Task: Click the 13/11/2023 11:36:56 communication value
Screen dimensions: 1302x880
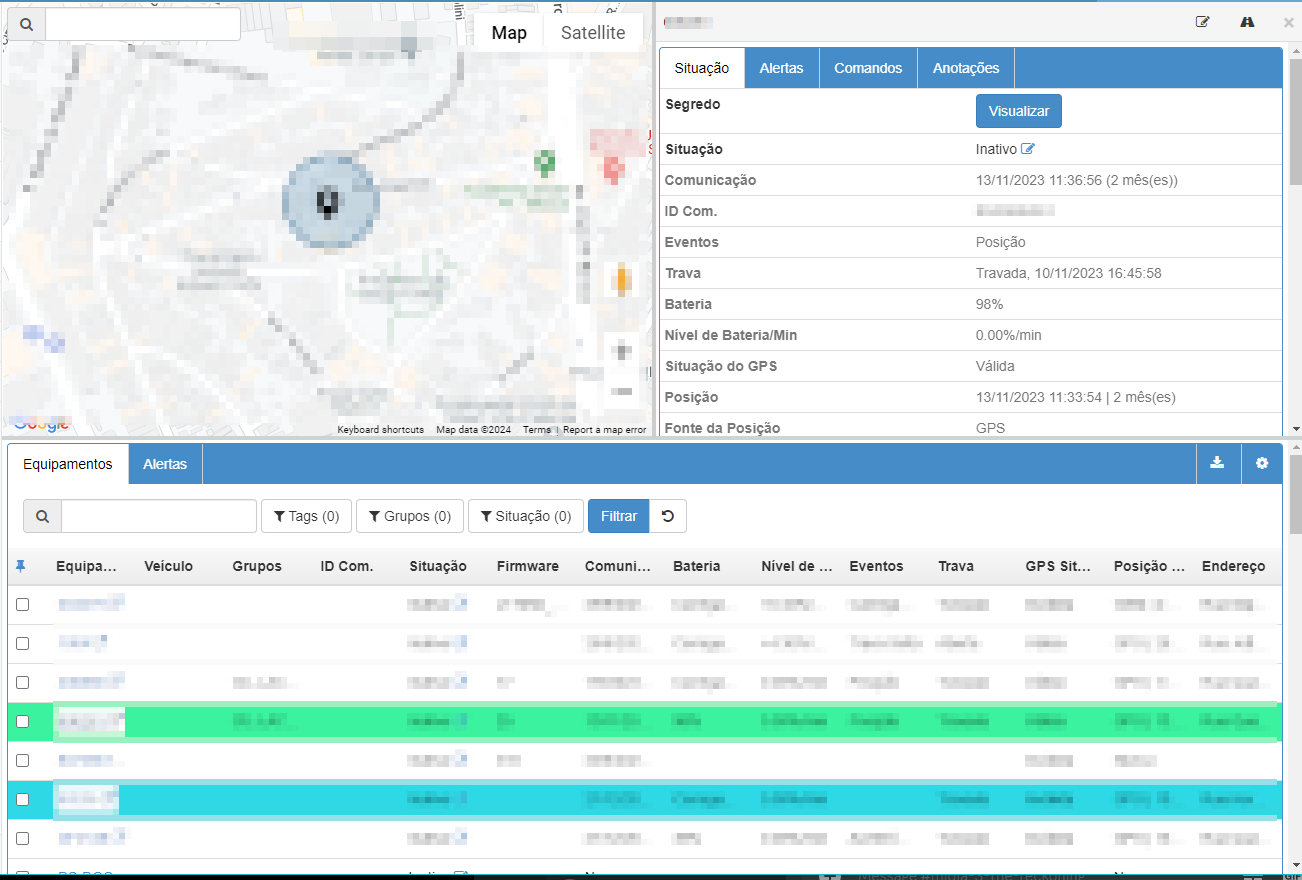Action: point(1077,180)
